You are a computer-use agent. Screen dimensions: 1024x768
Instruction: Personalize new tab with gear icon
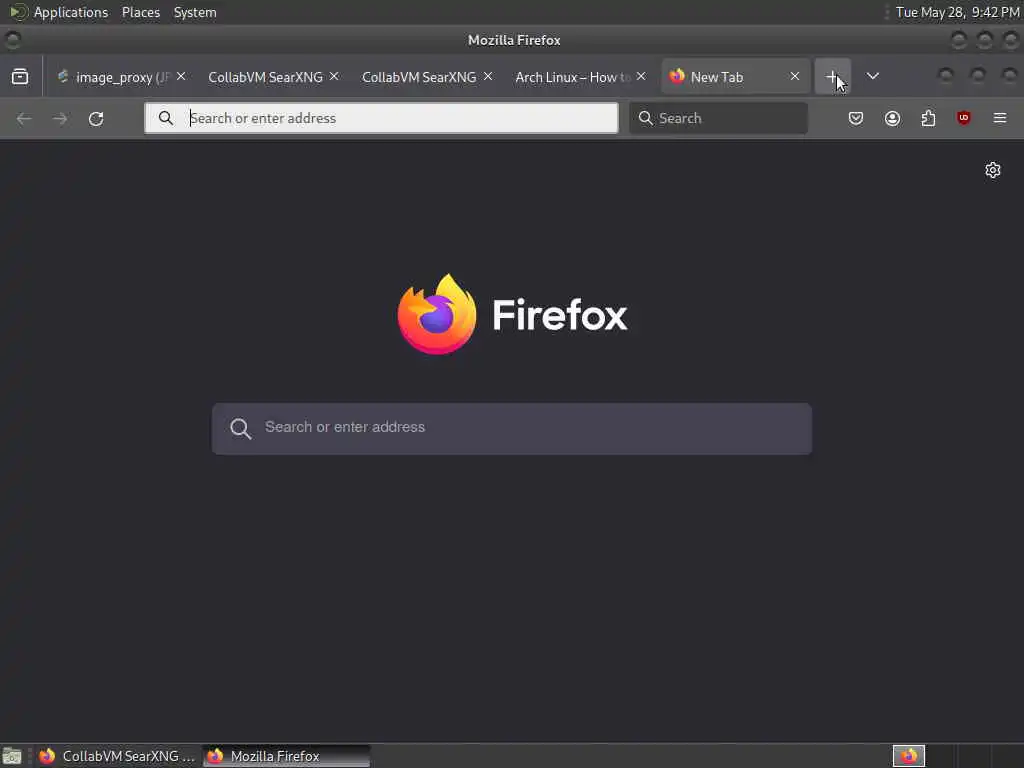point(993,170)
